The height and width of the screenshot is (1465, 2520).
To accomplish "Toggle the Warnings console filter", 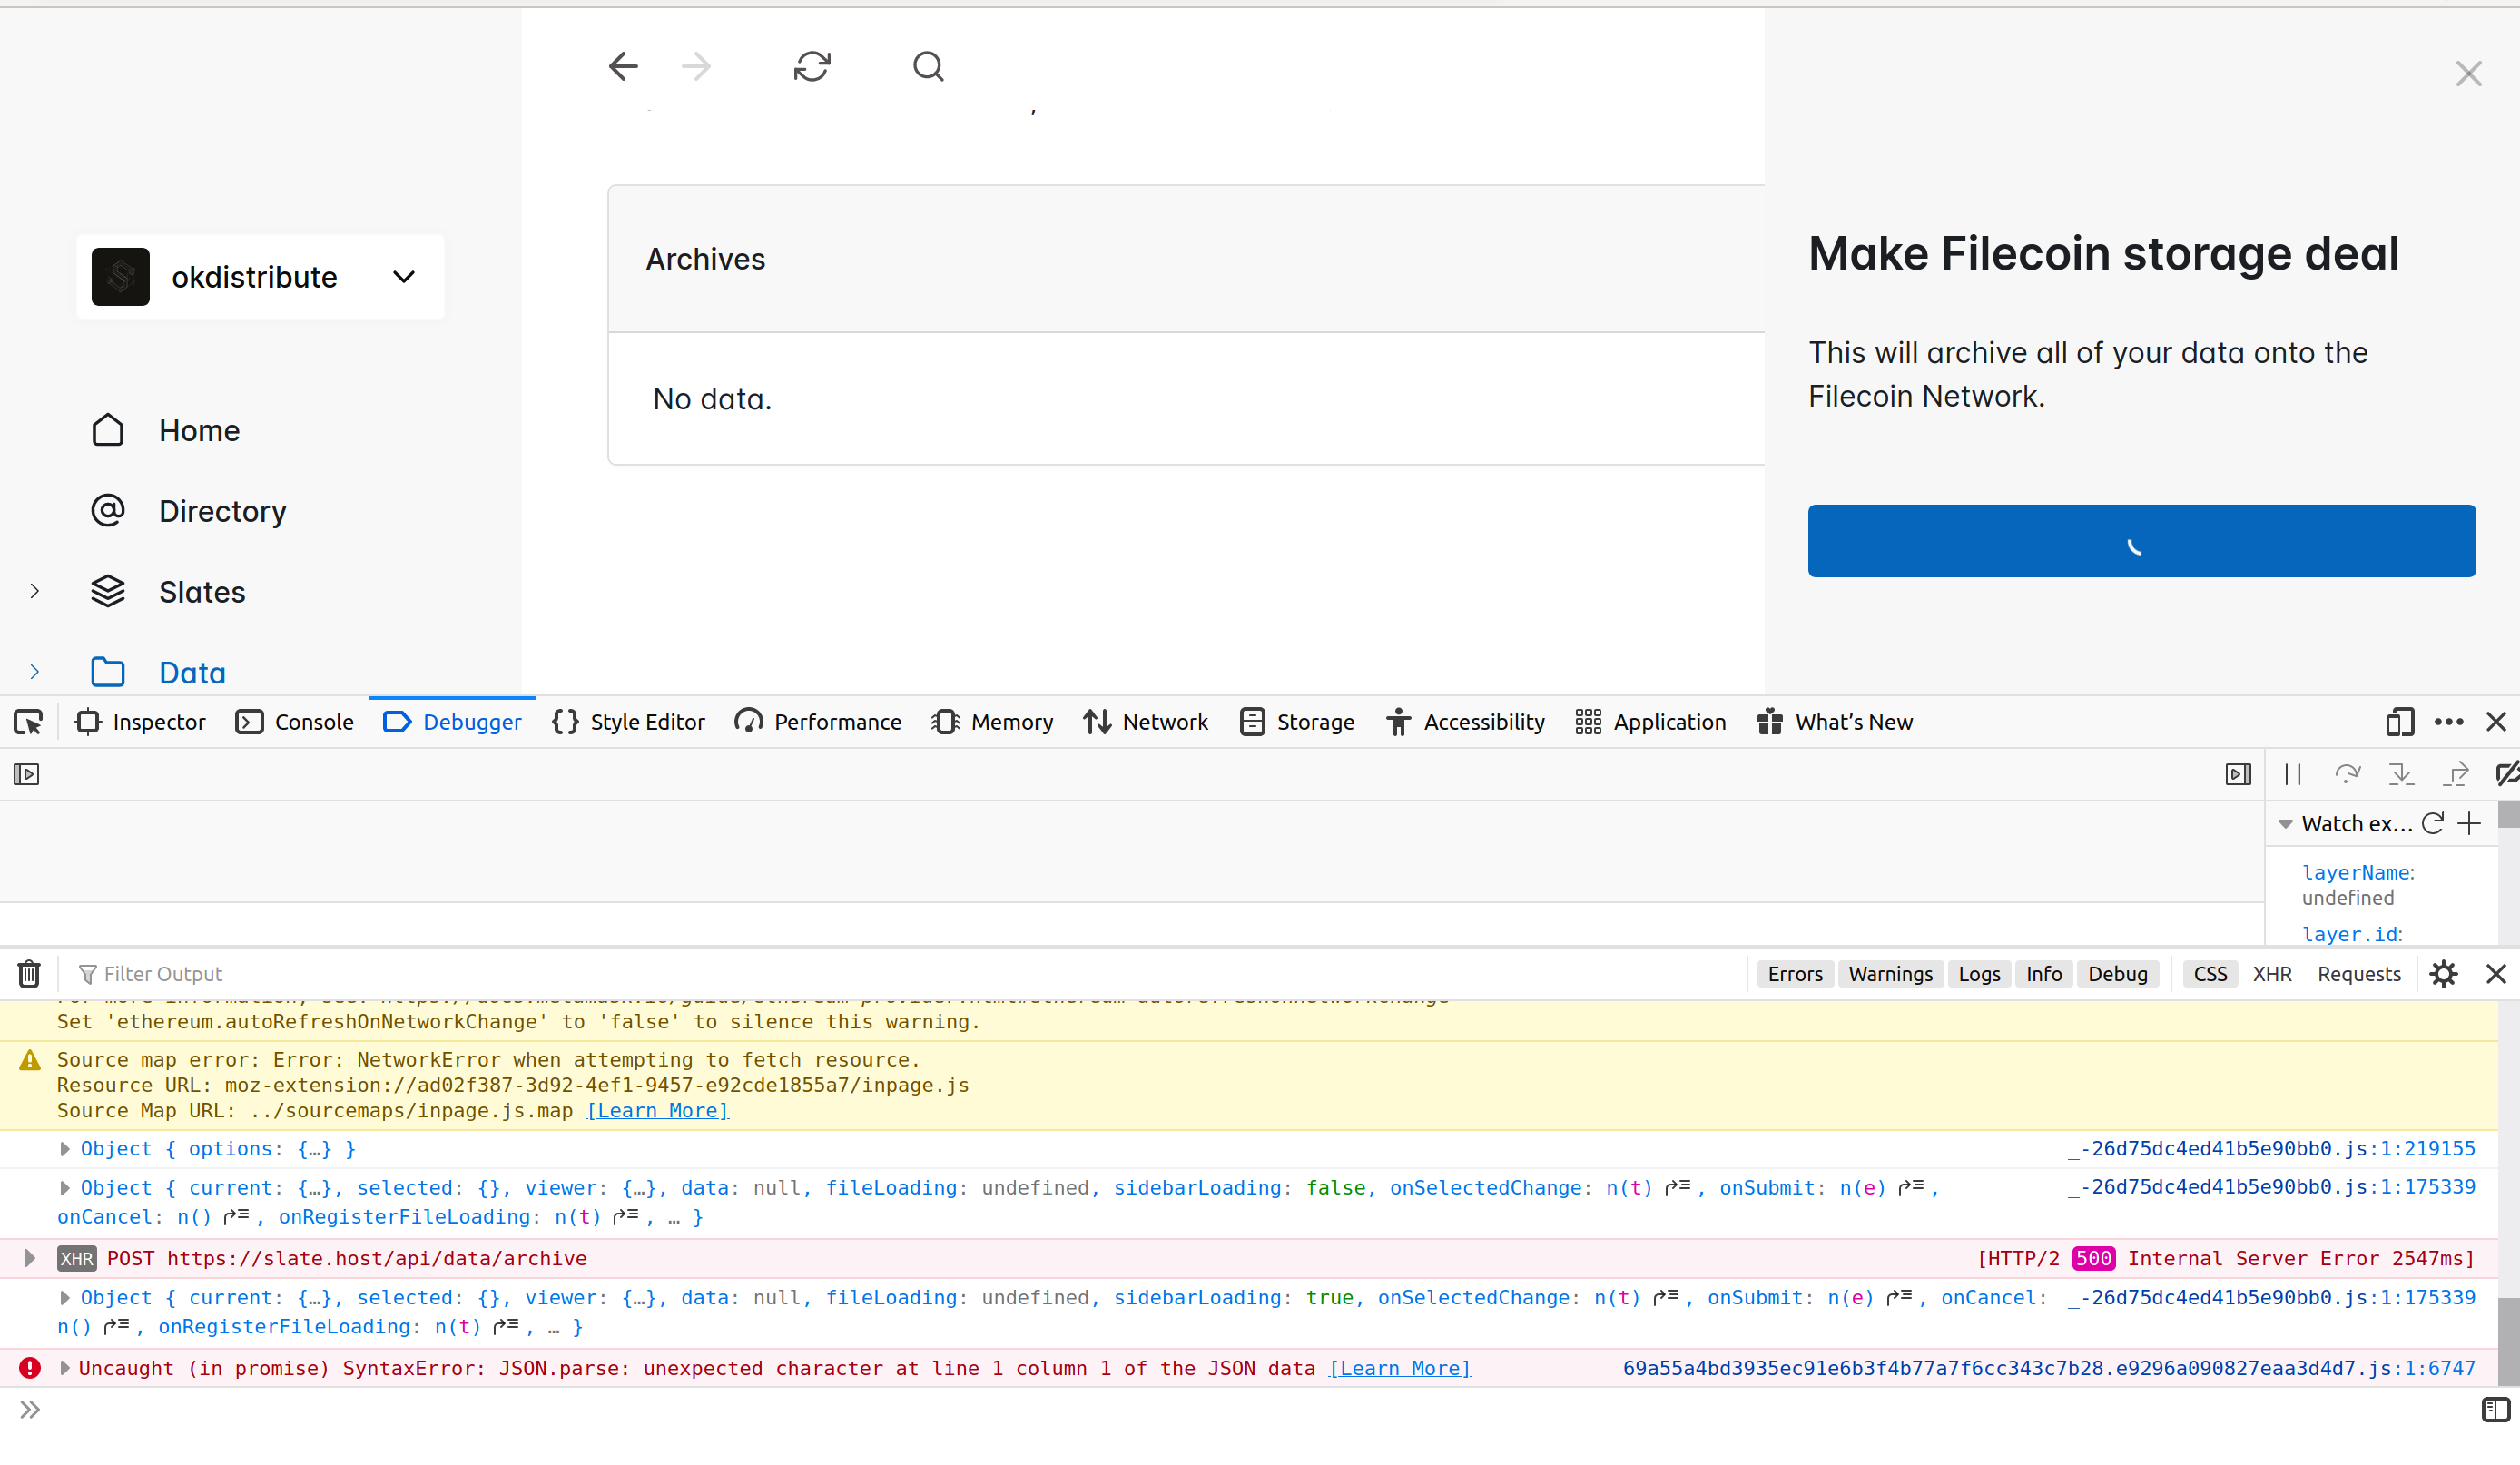I will tap(1890, 974).
